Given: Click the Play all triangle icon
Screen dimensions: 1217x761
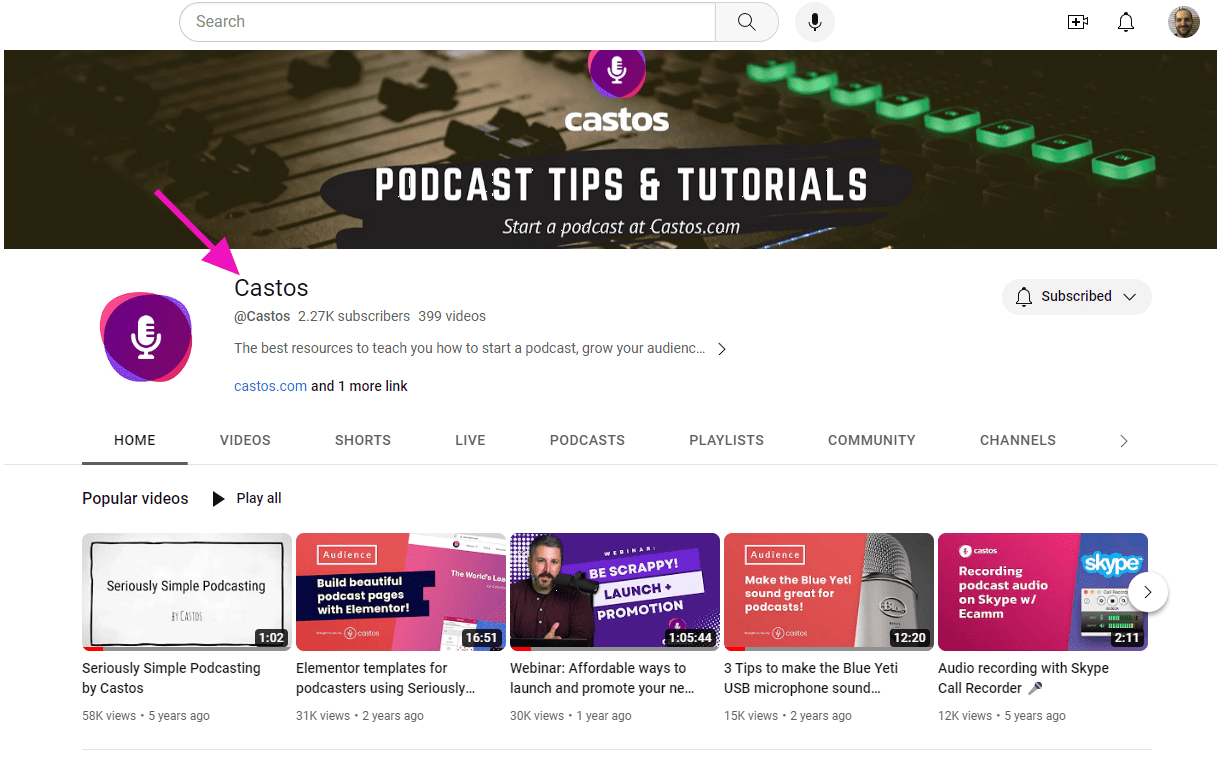Looking at the screenshot, I should (218, 498).
